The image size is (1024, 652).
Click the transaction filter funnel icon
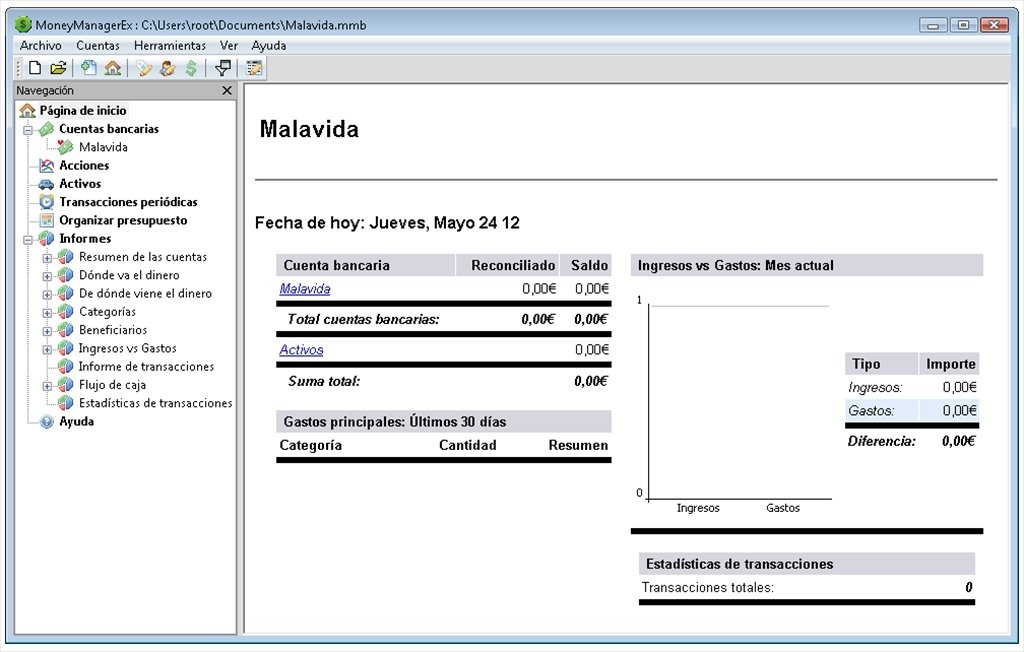[x=223, y=68]
